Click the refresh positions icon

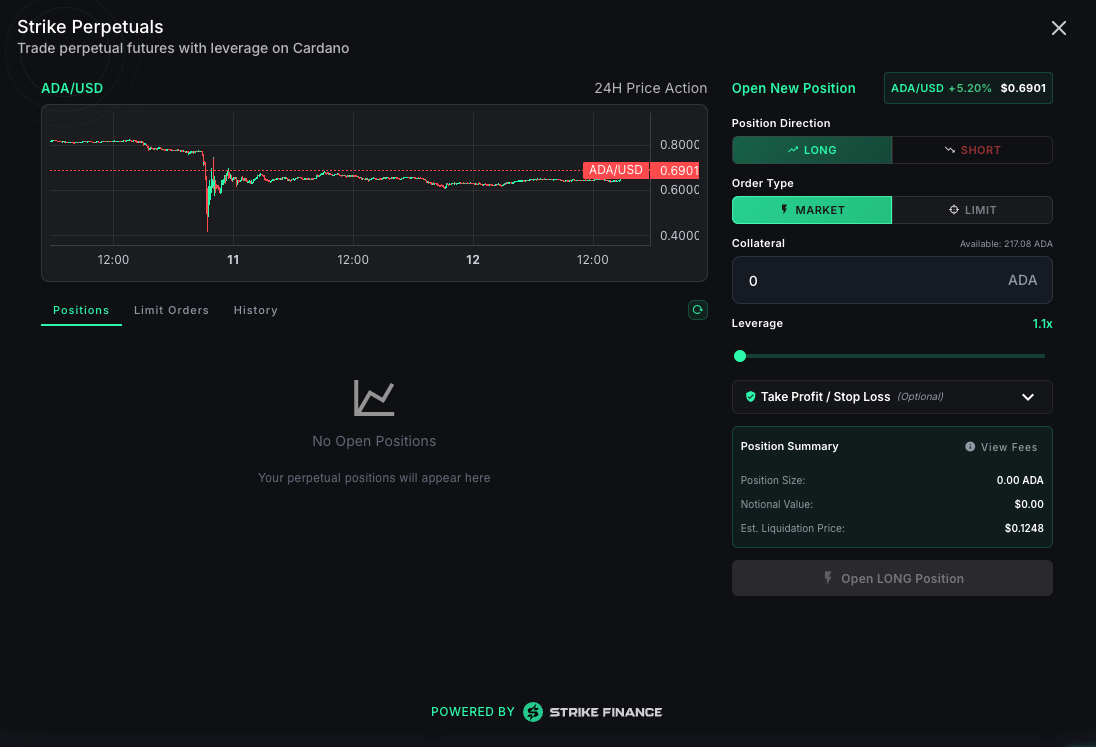click(698, 310)
